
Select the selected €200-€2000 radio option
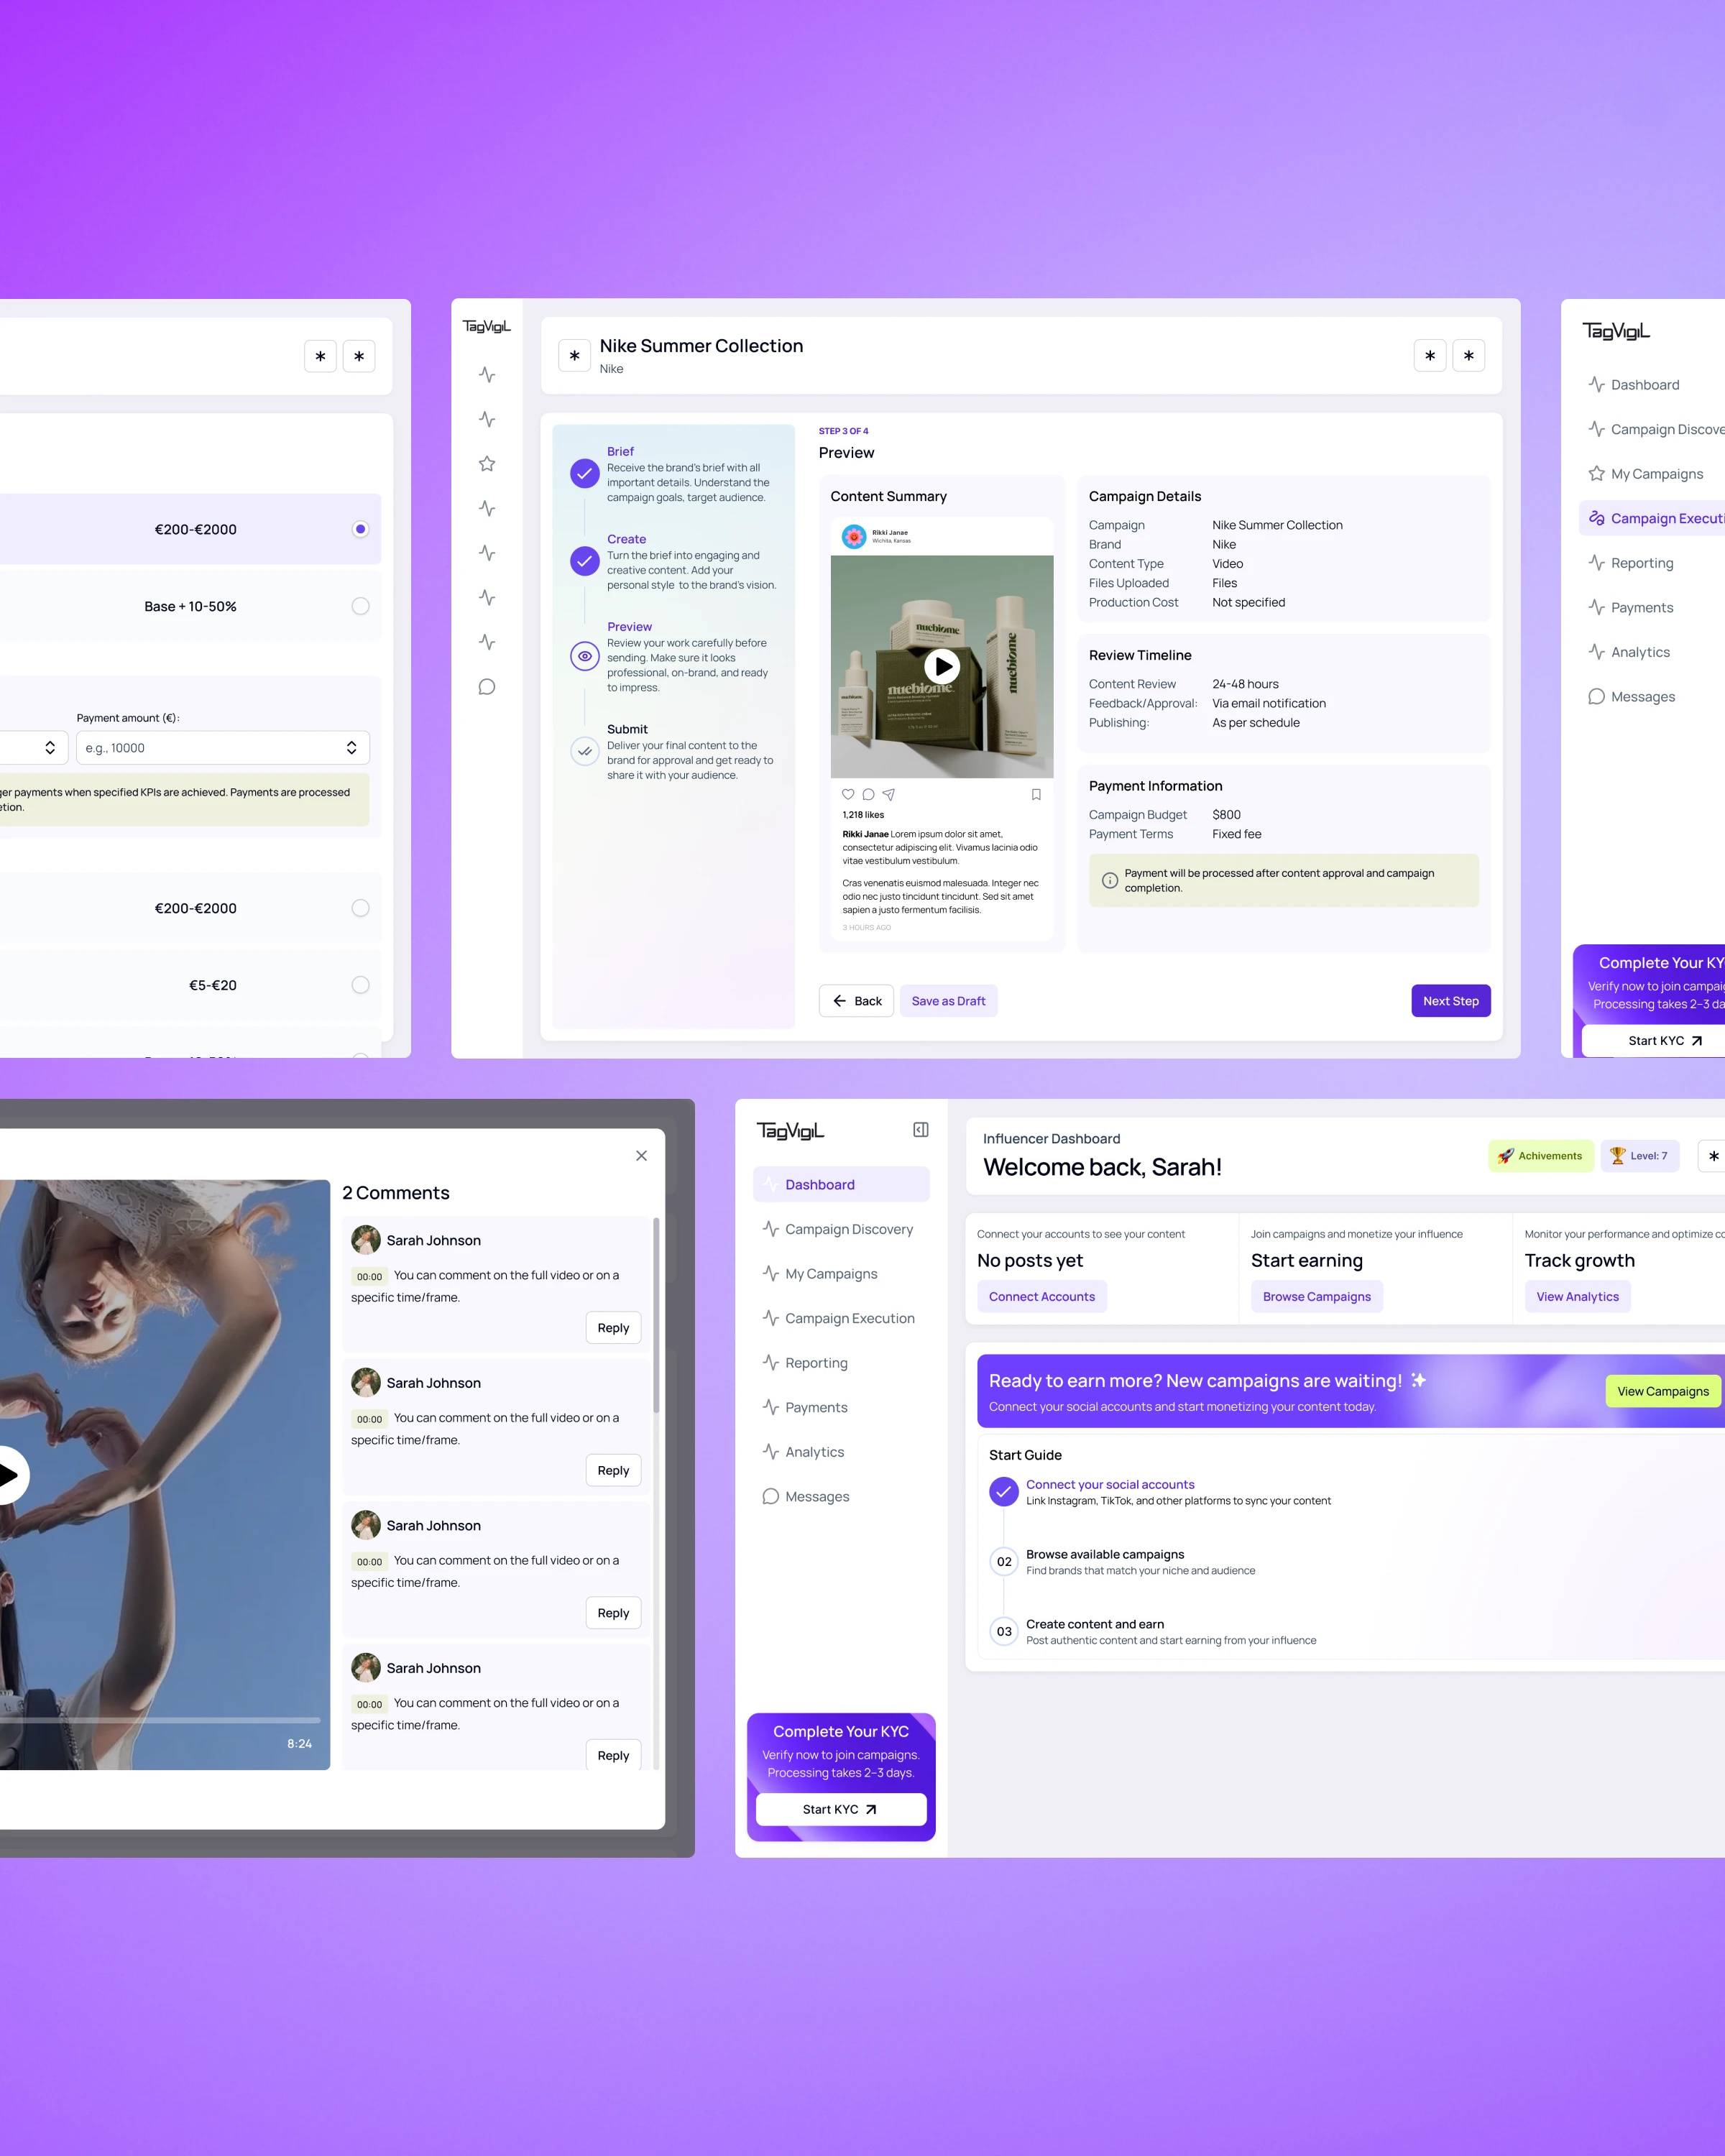tap(360, 529)
